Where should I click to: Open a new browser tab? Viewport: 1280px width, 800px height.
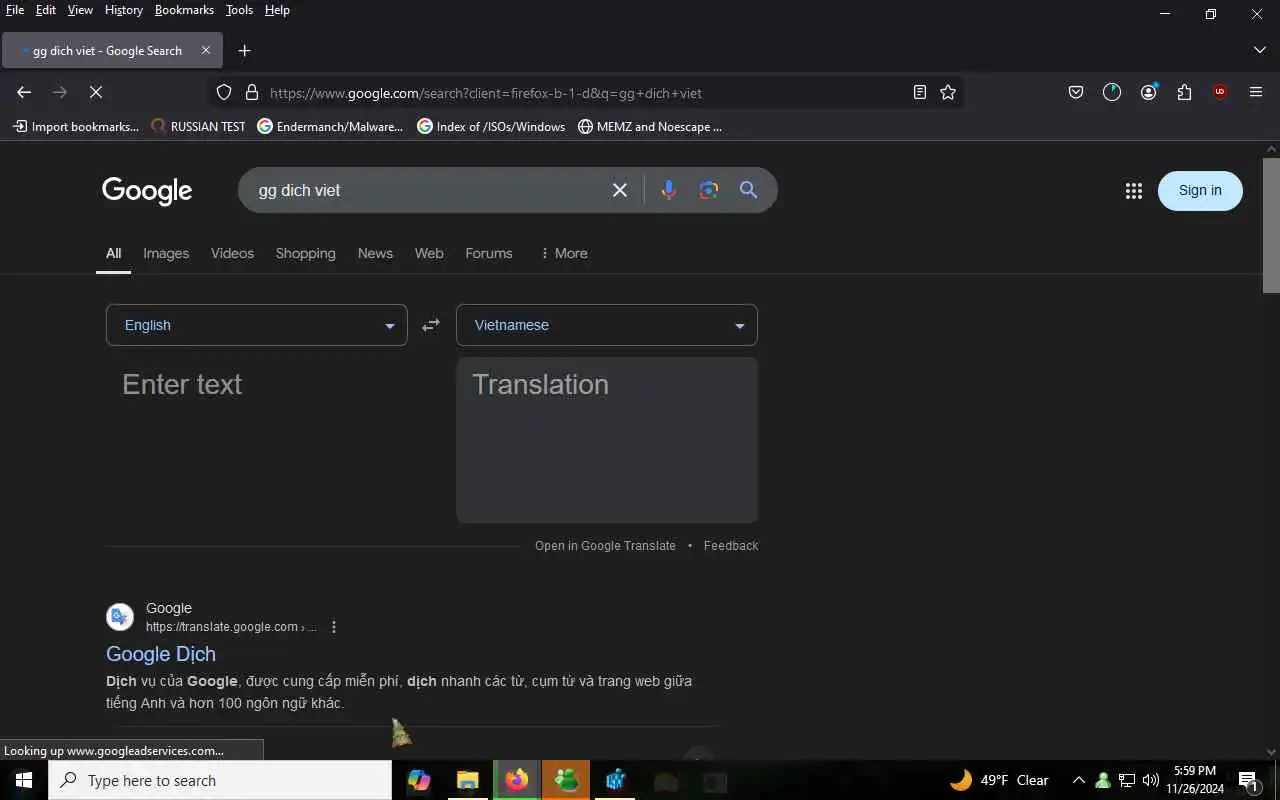pos(244,50)
